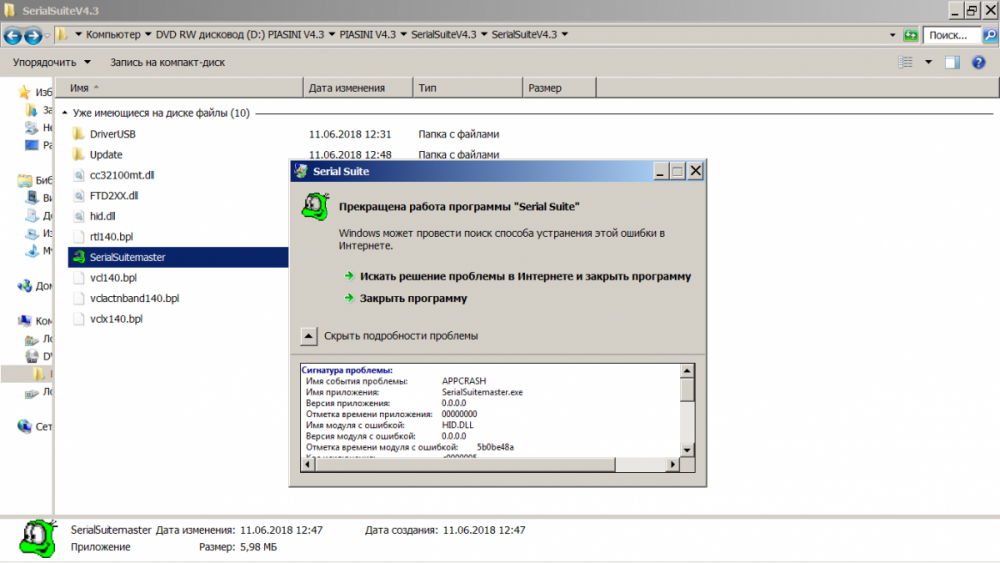
Task: Select the hid.dll file icon
Action: 78,216
